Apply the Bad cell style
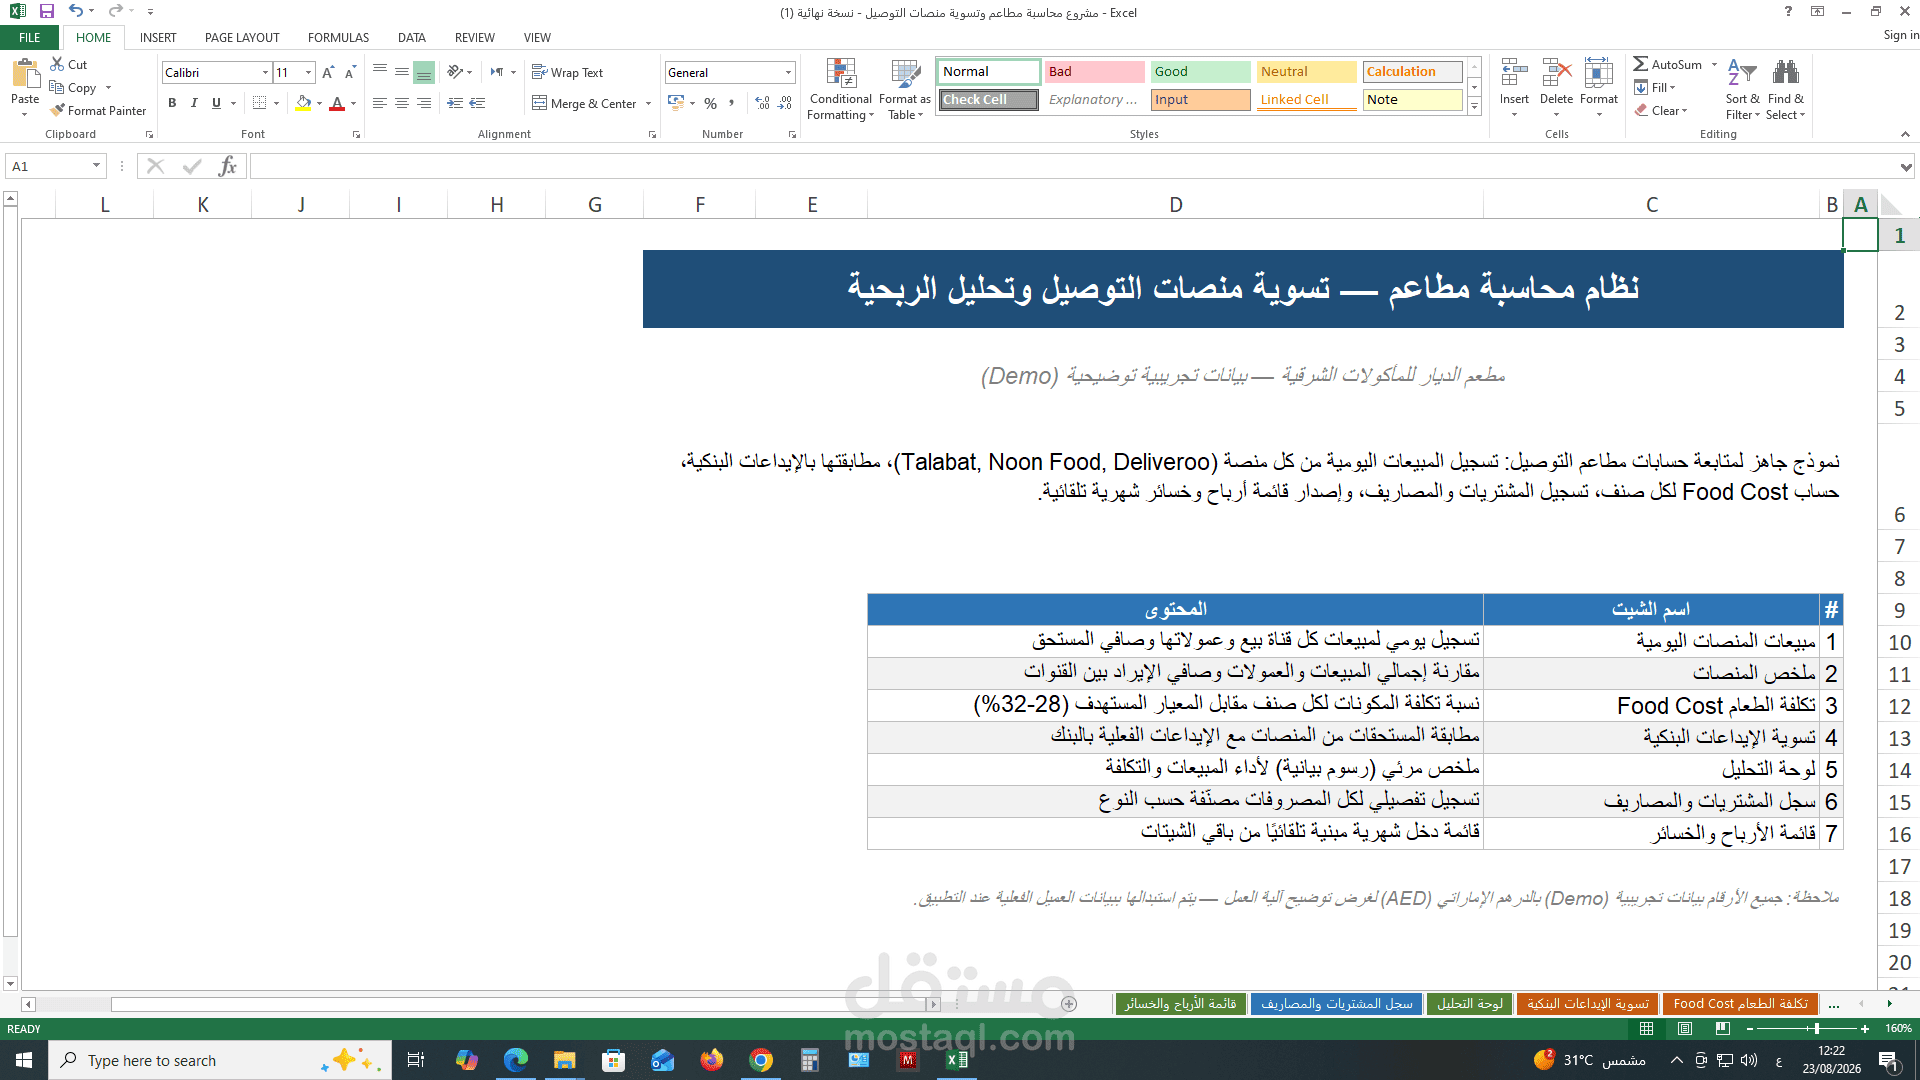The width and height of the screenshot is (1920, 1080). [1094, 72]
